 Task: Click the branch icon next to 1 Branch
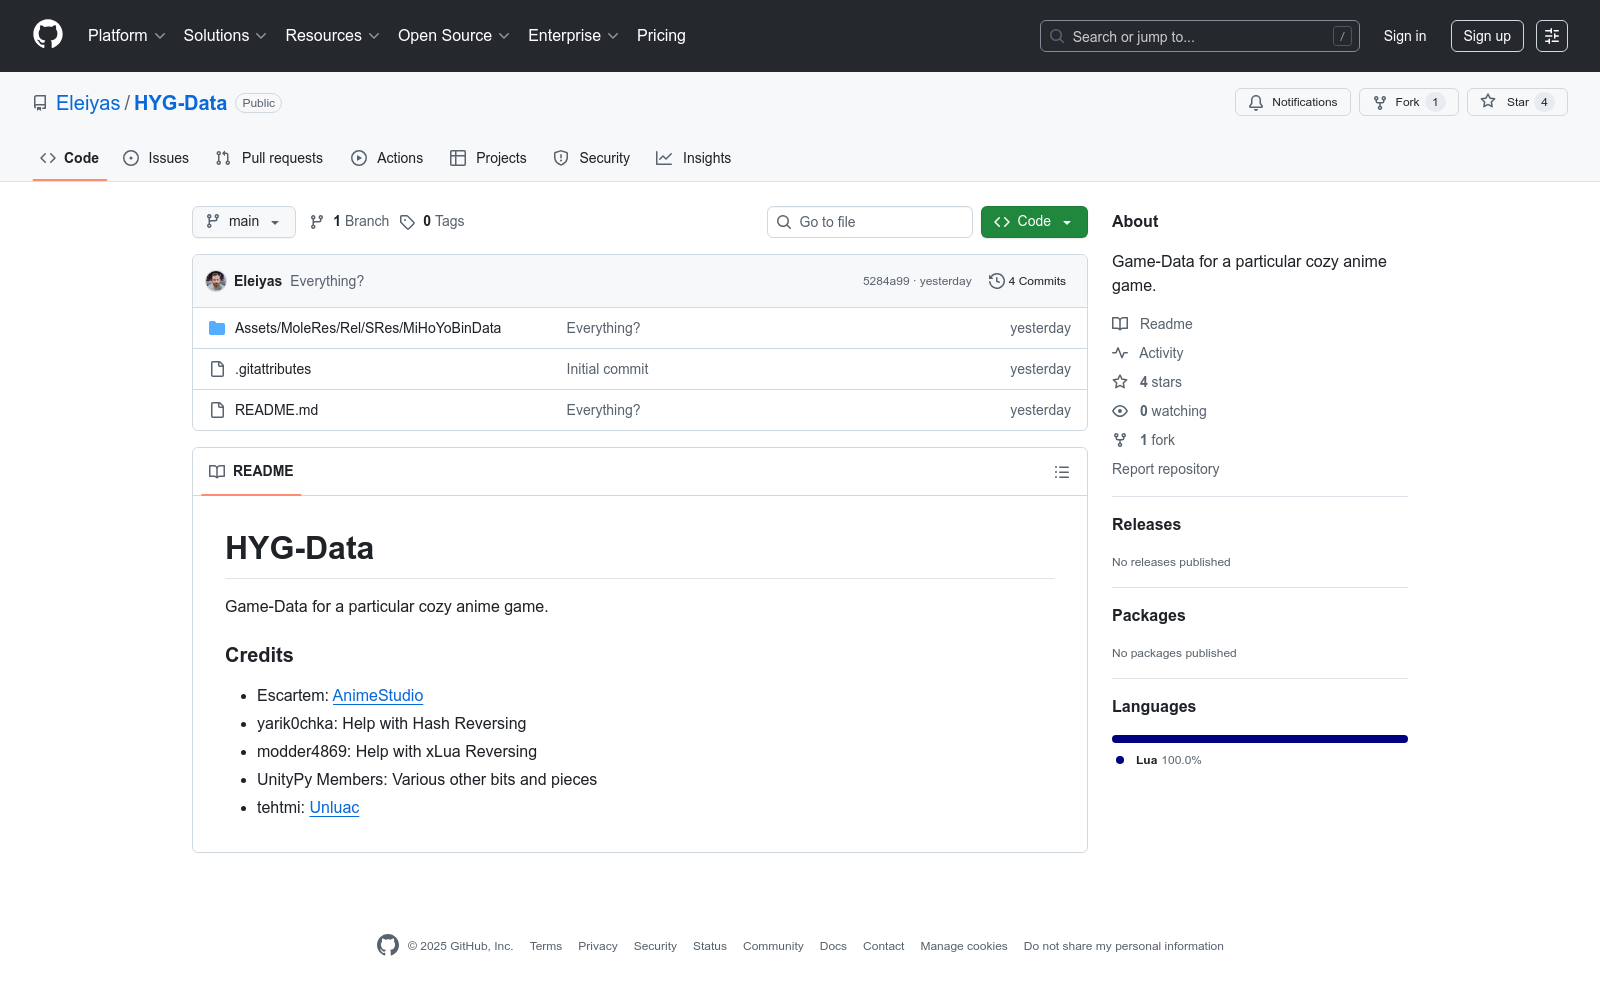[317, 222]
